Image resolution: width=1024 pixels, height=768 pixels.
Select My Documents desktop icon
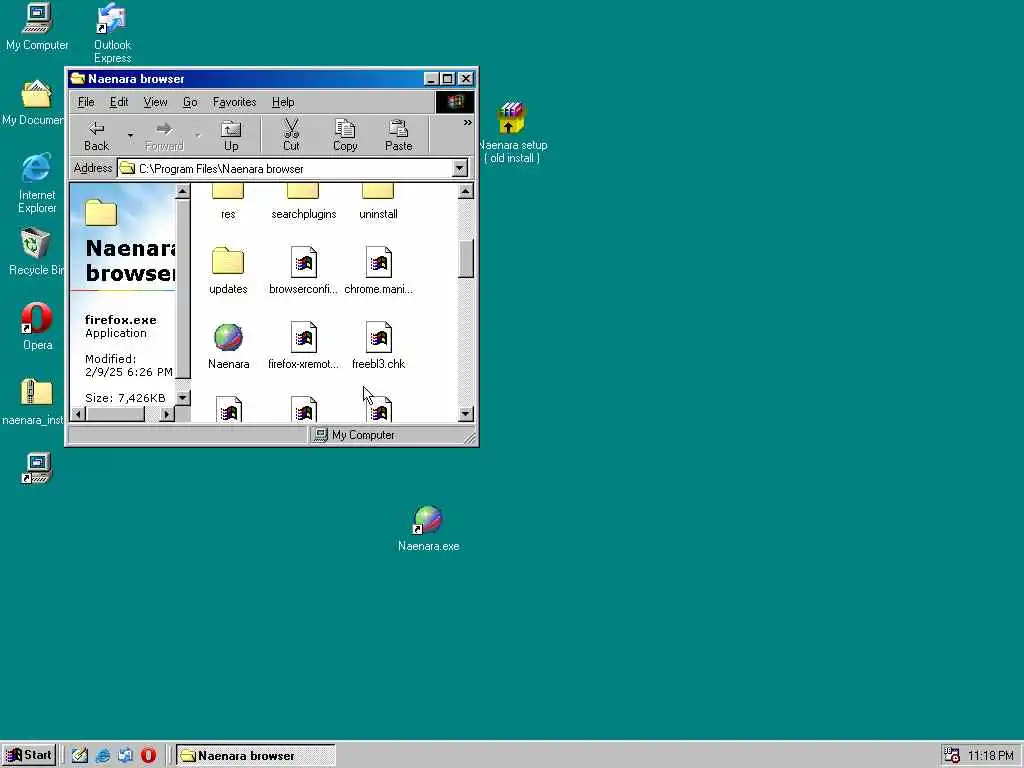click(34, 103)
